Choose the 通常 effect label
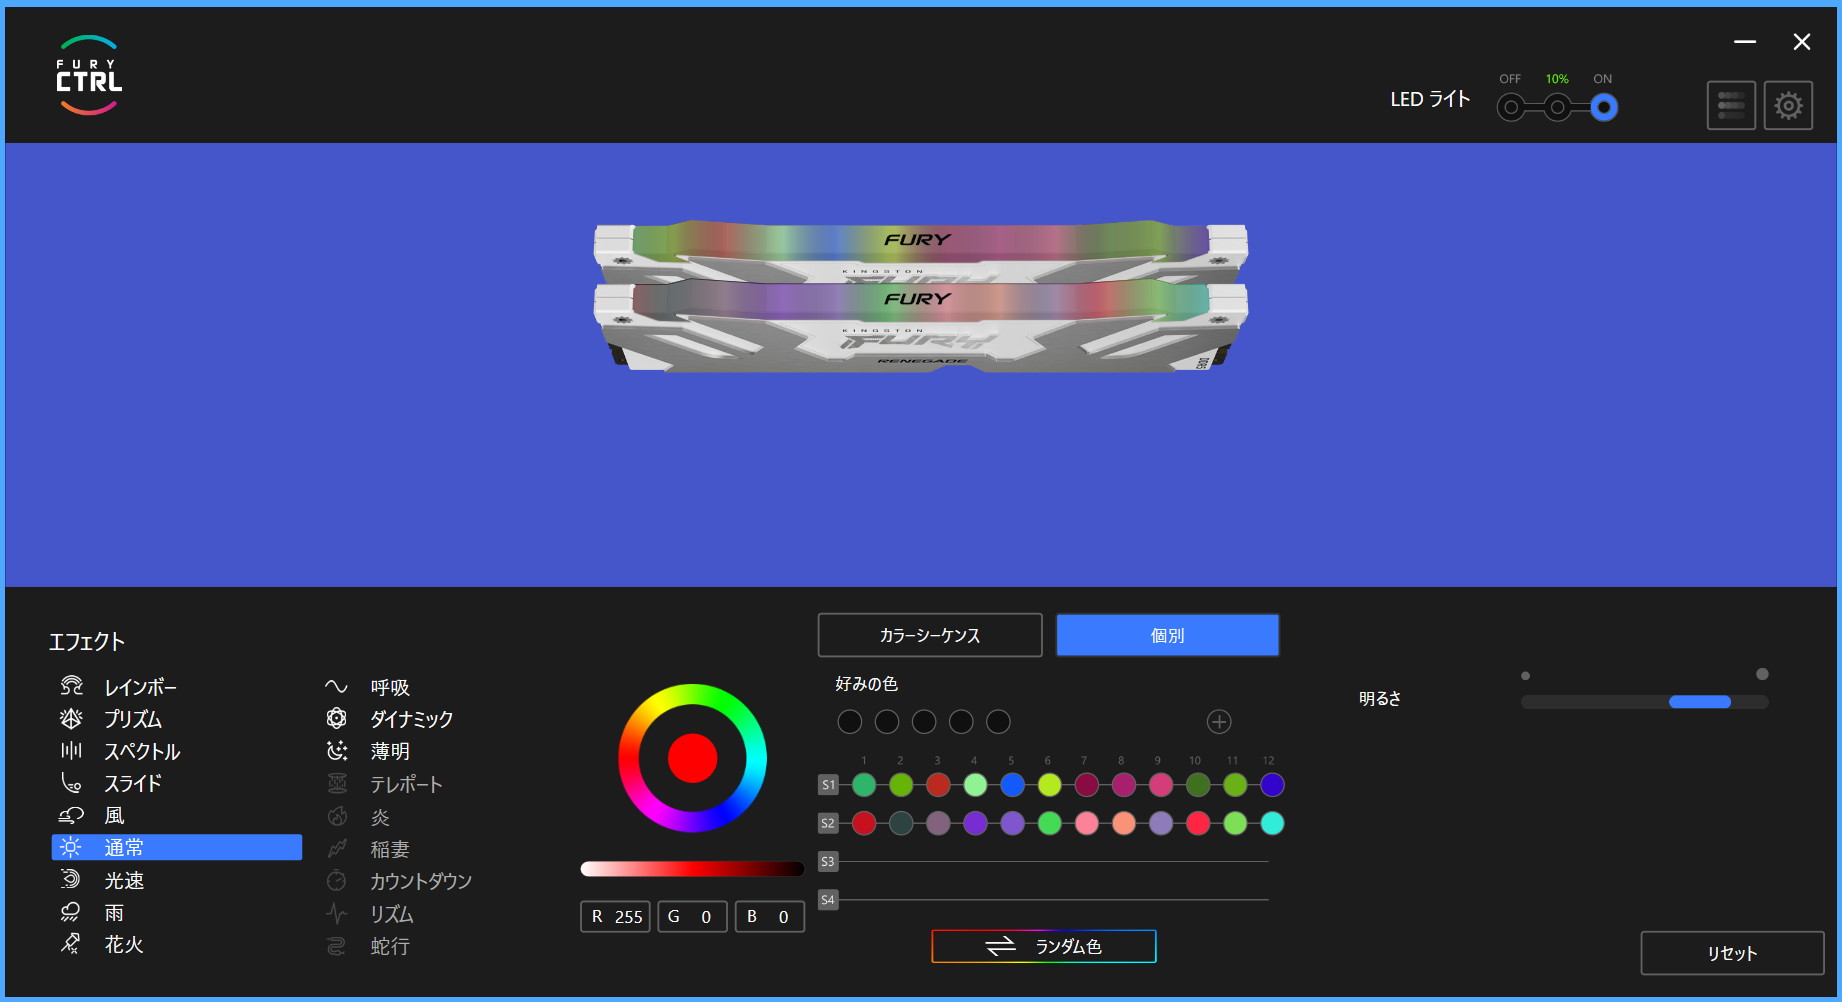 (124, 848)
